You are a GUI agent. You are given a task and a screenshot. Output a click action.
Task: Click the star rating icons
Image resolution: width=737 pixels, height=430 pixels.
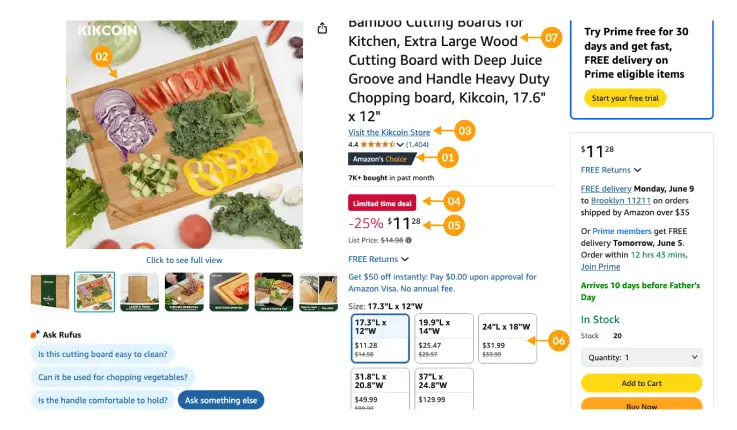click(x=378, y=145)
